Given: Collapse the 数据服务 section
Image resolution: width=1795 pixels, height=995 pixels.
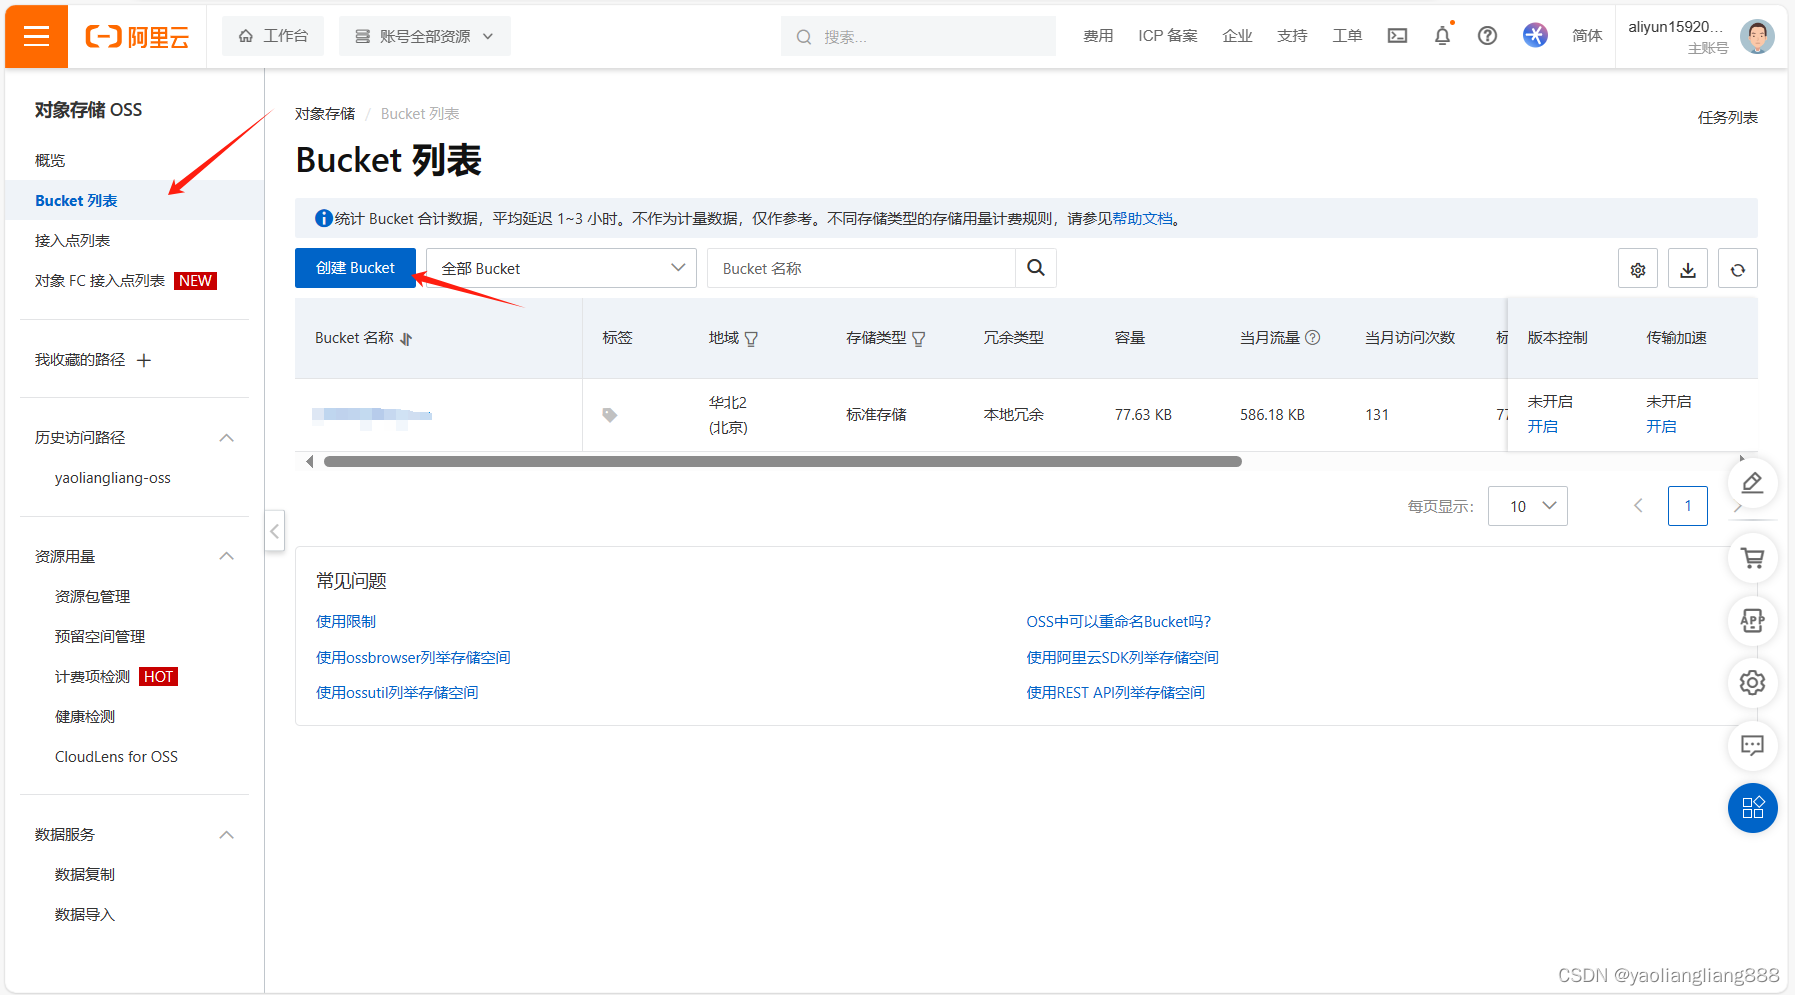Looking at the screenshot, I should pos(227,835).
